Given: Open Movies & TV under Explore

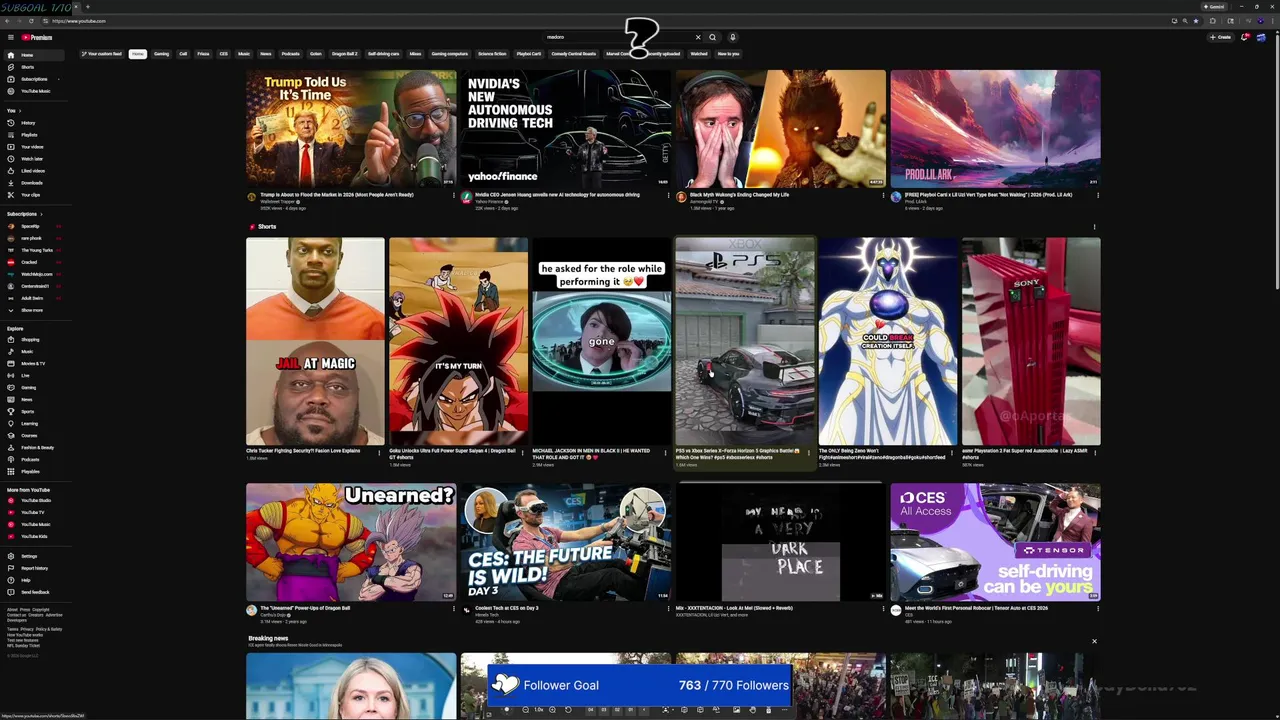Looking at the screenshot, I should click(33, 364).
